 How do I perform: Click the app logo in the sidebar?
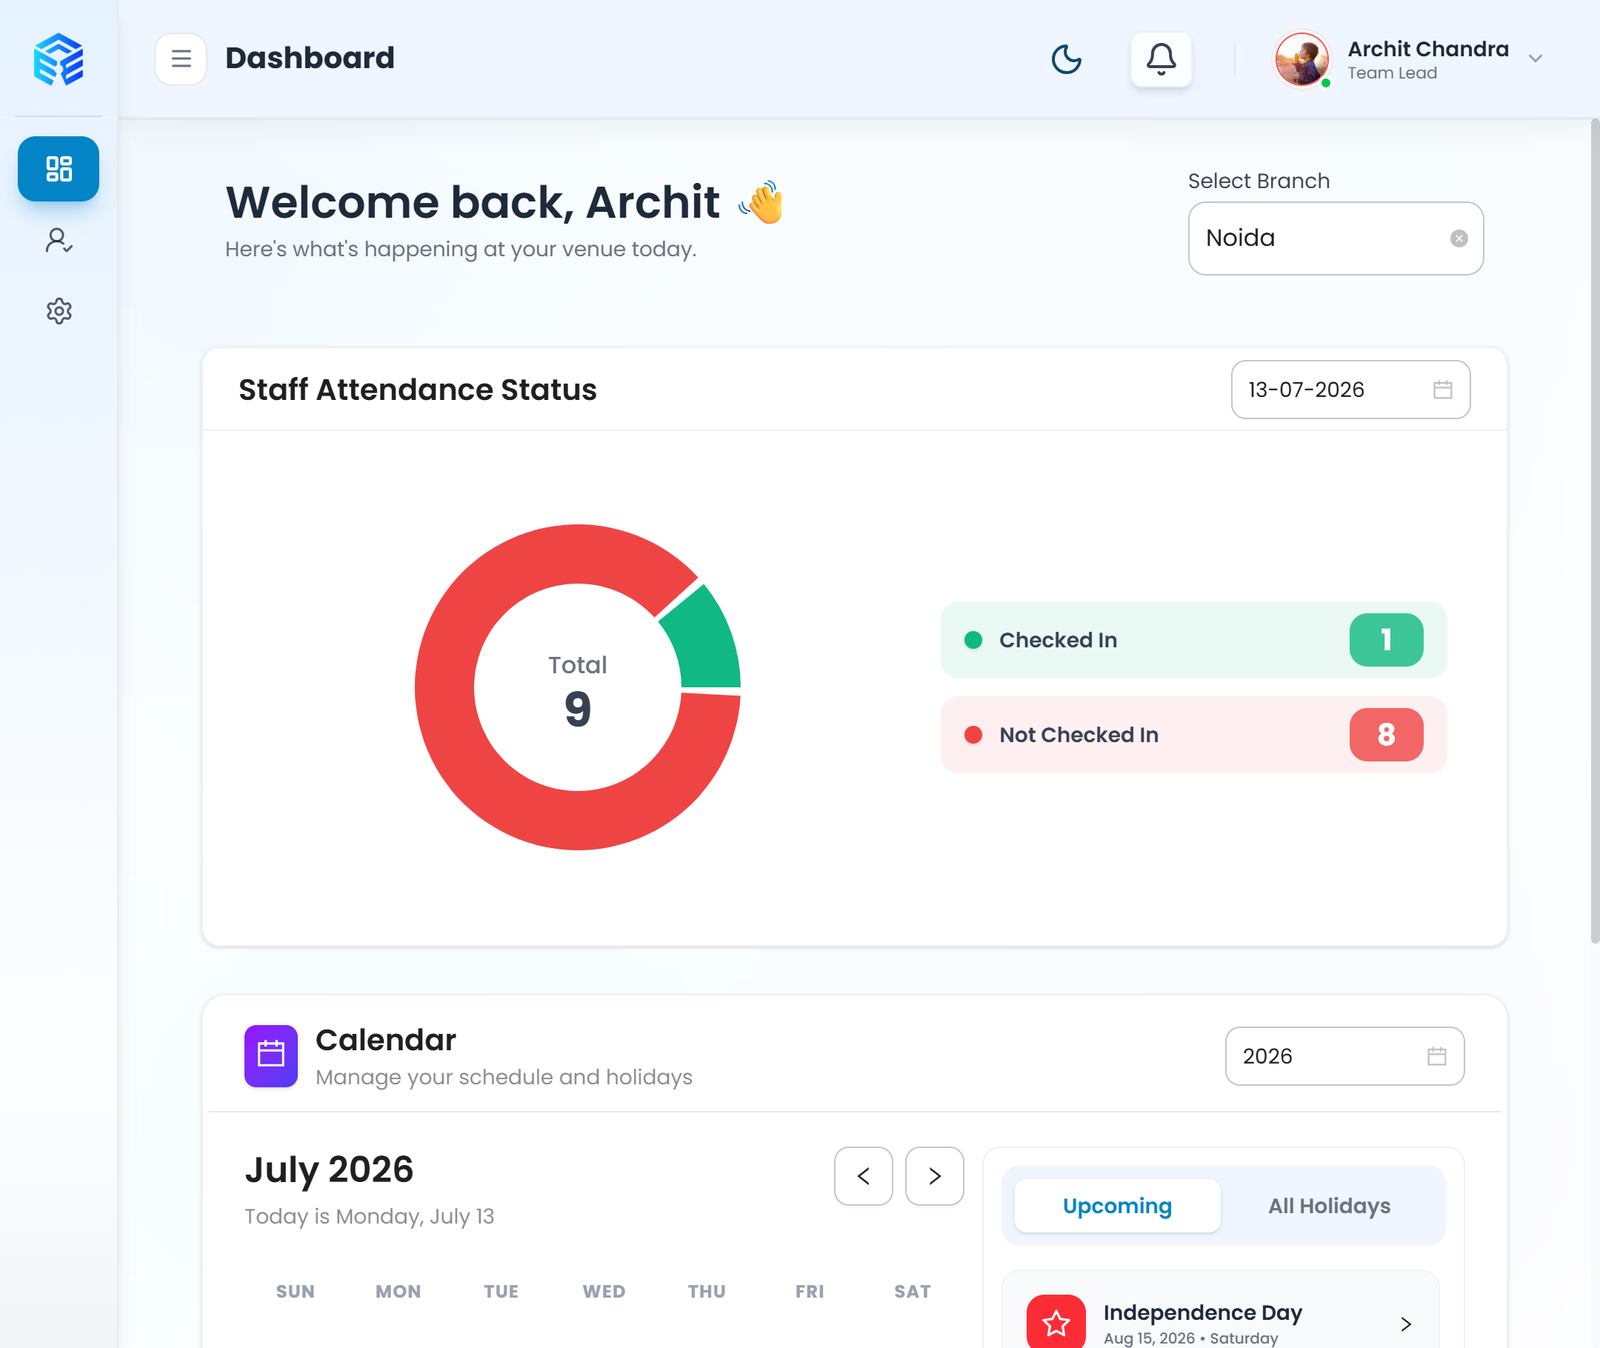click(x=58, y=59)
